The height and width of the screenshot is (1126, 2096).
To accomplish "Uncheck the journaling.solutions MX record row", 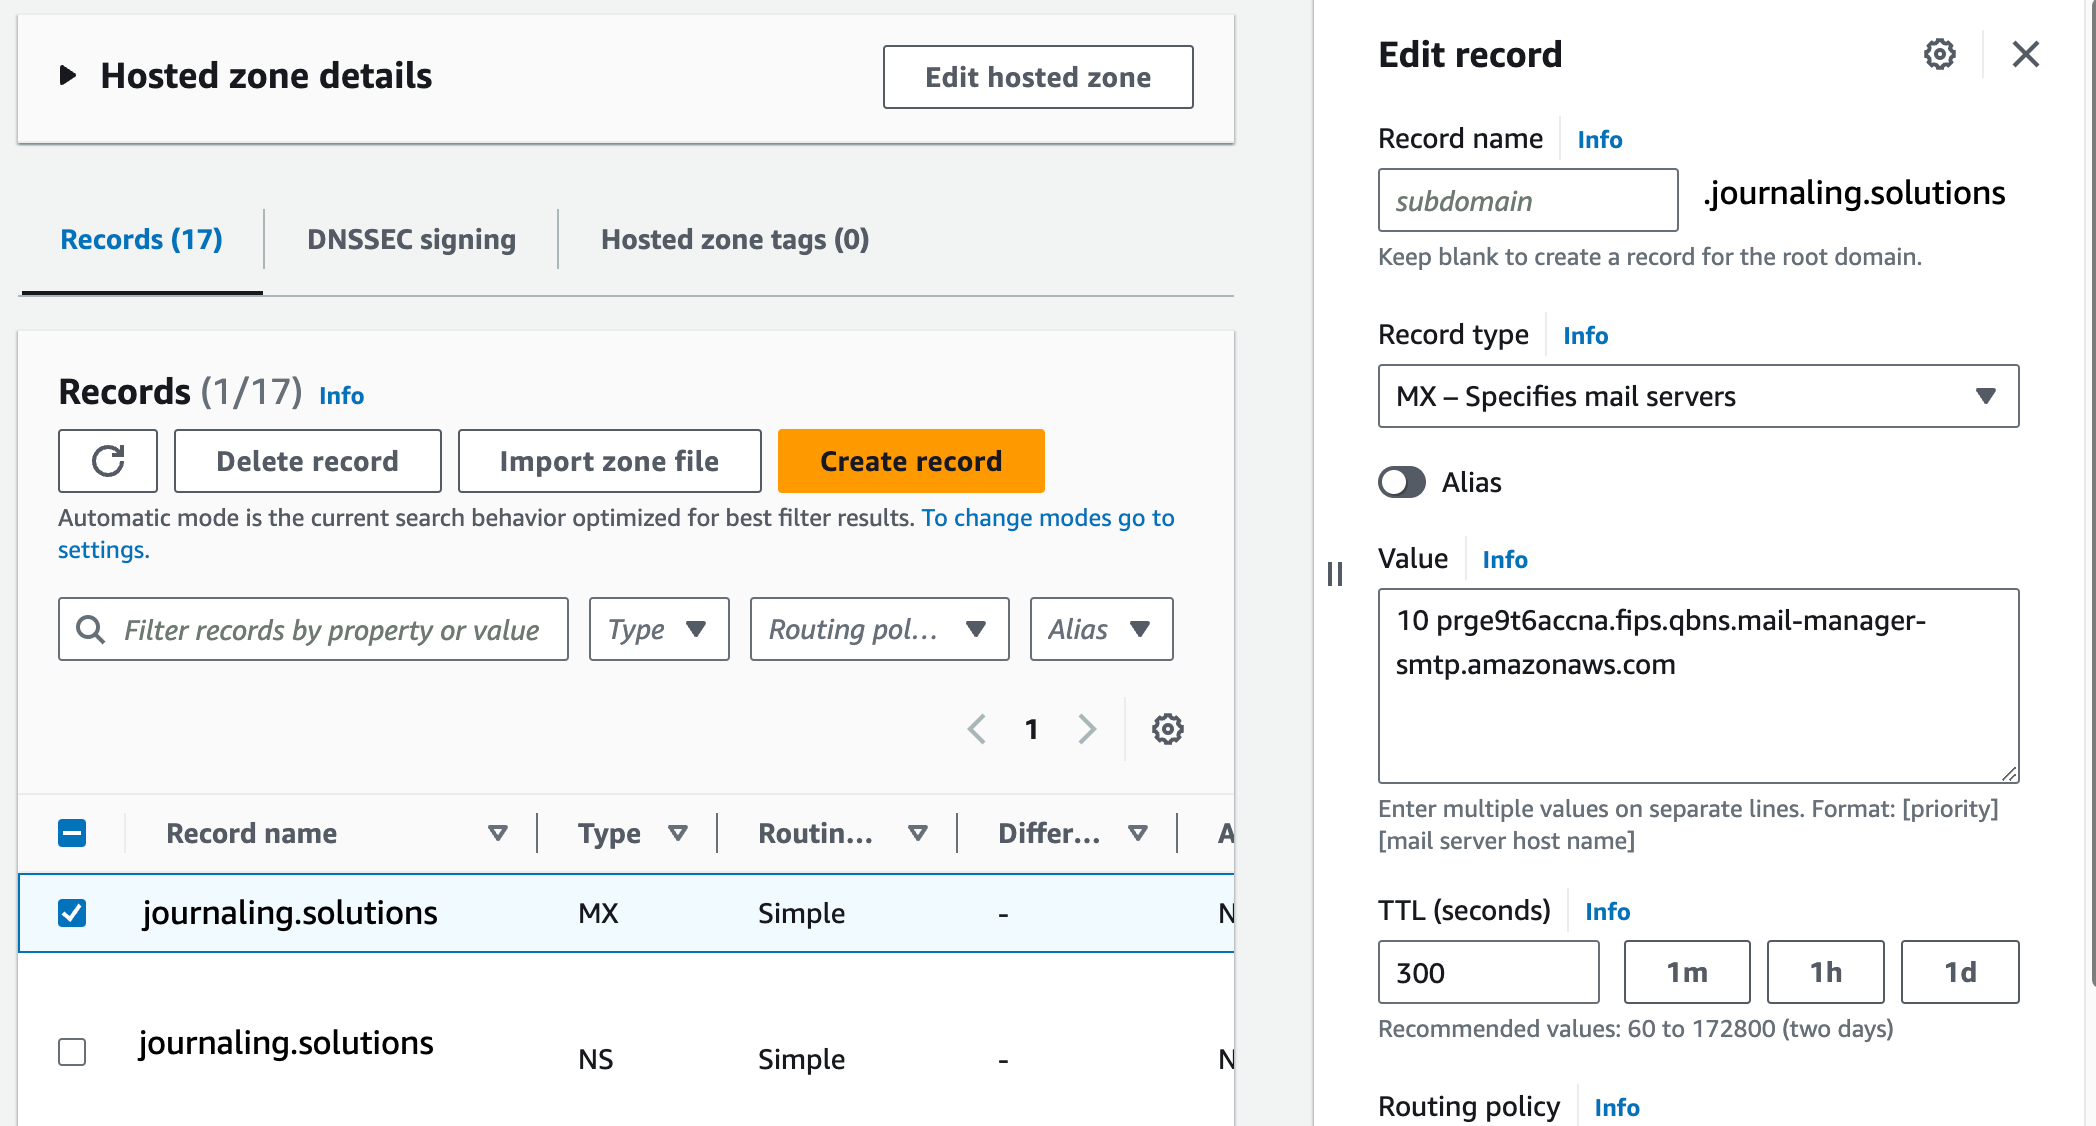I will tap(71, 912).
